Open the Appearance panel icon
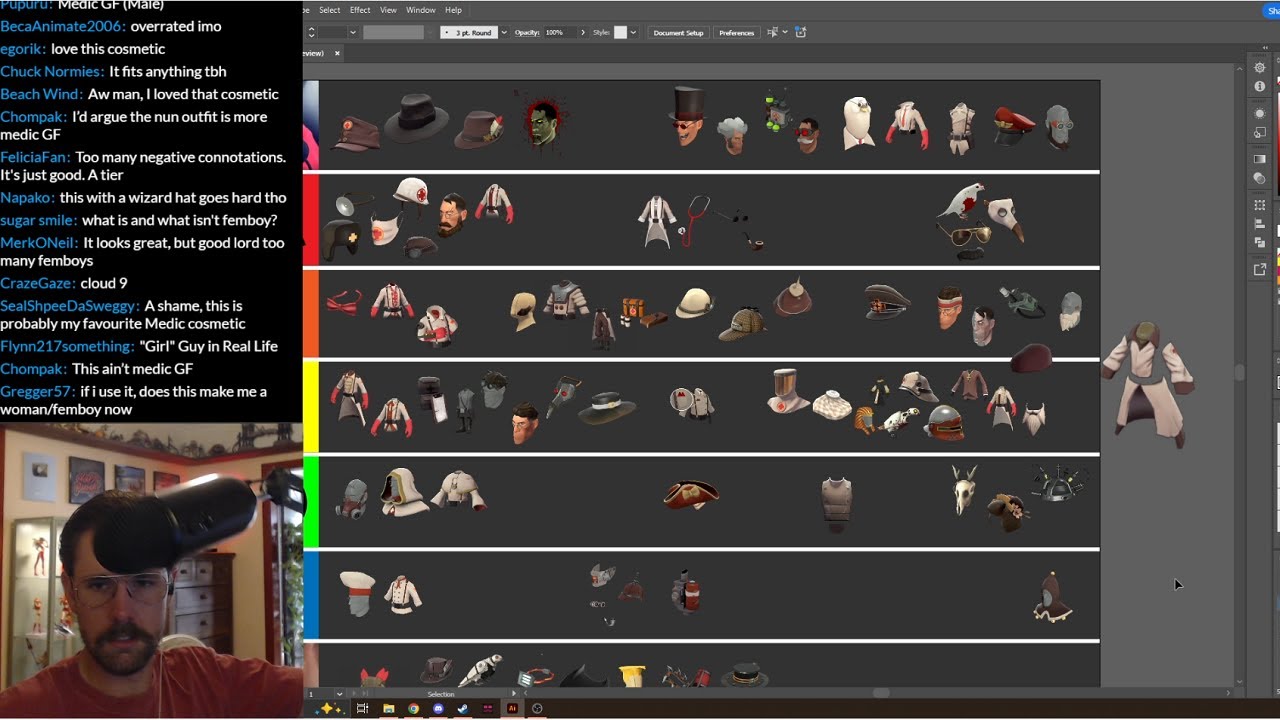The image size is (1280, 720). pos(1259,113)
